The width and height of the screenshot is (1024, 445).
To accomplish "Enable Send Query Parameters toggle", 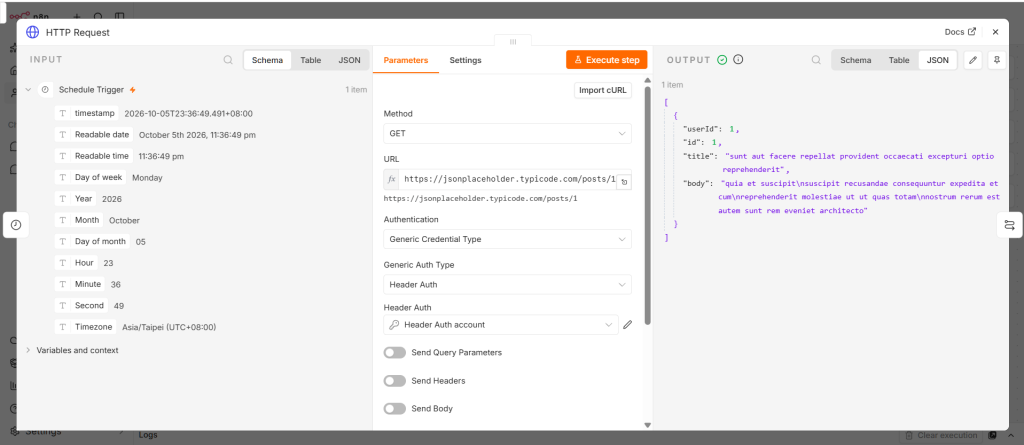I will point(394,352).
